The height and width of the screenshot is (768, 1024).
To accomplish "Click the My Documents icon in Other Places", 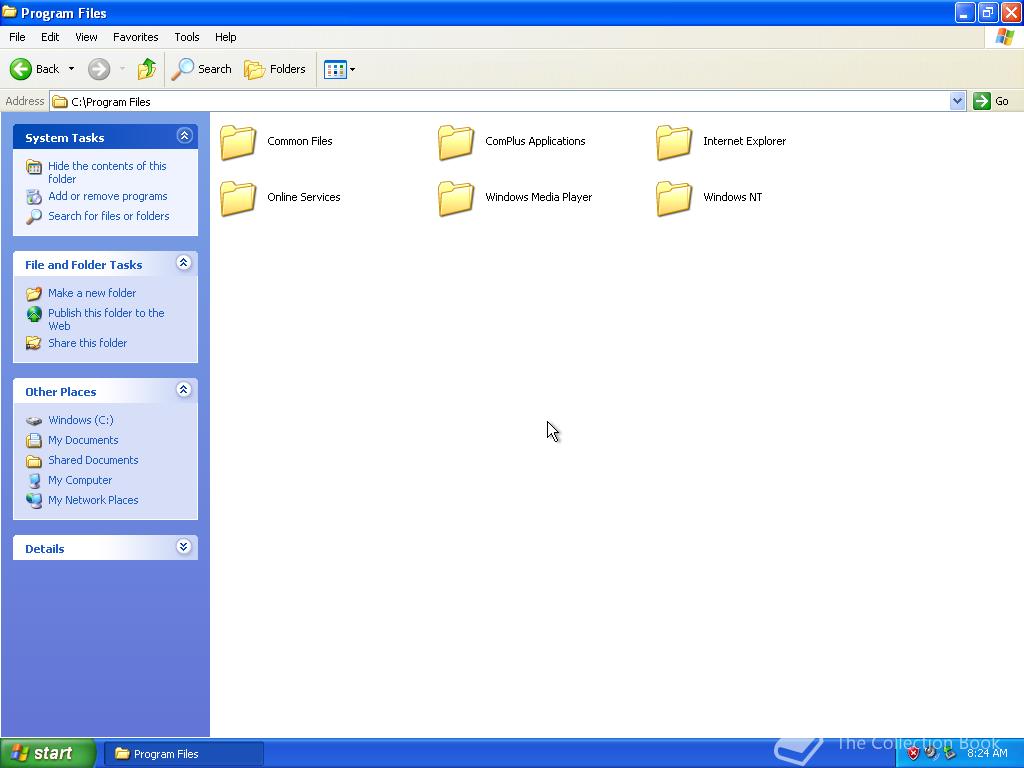I will pos(34,441).
